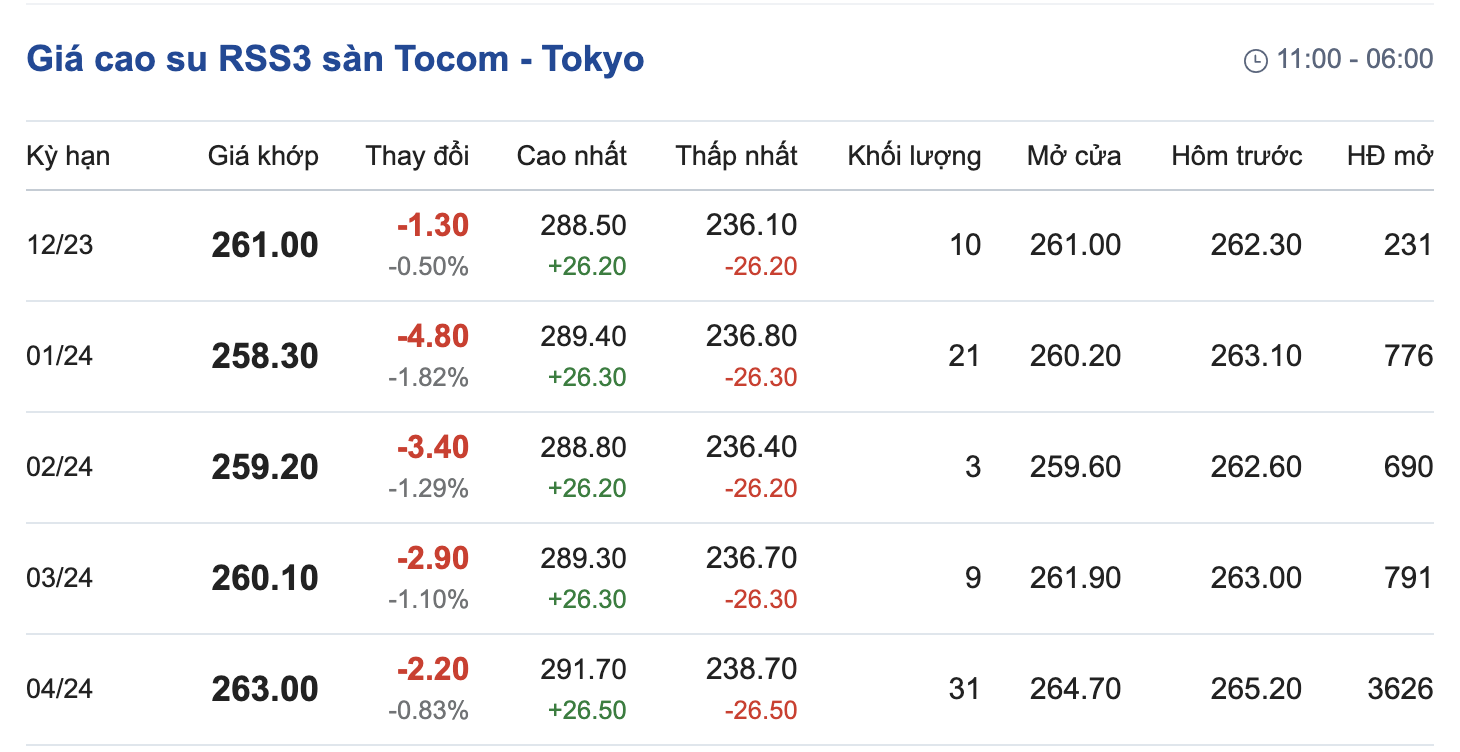Click the 3626 open interest value
Viewport: 1460px width, 752px height.
pyautogui.click(x=1400, y=689)
